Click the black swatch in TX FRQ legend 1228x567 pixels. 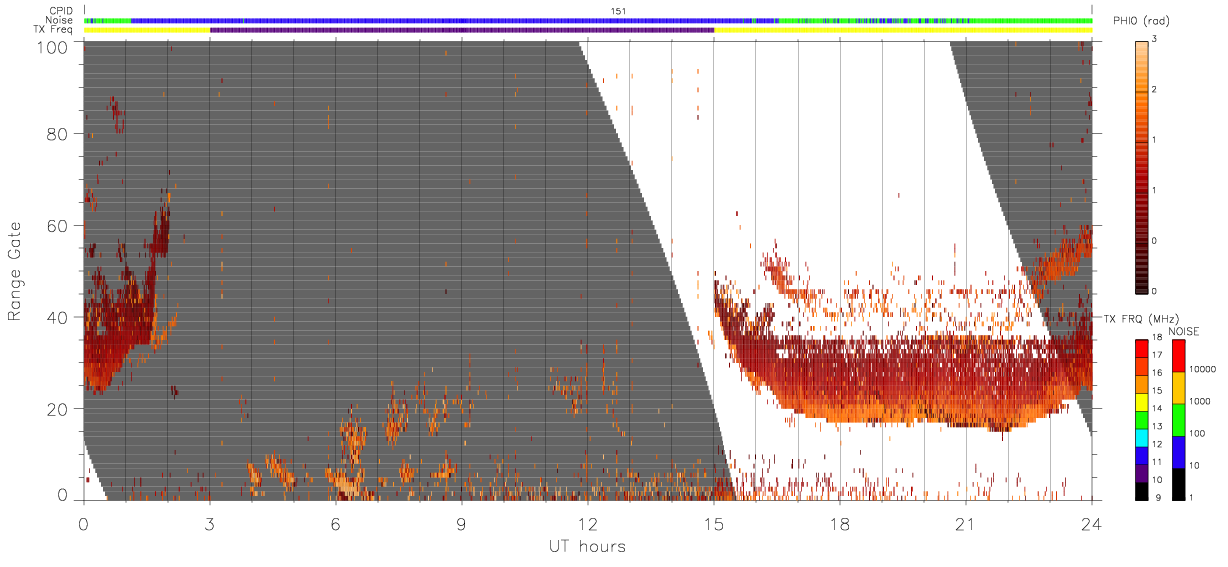pos(1140,493)
